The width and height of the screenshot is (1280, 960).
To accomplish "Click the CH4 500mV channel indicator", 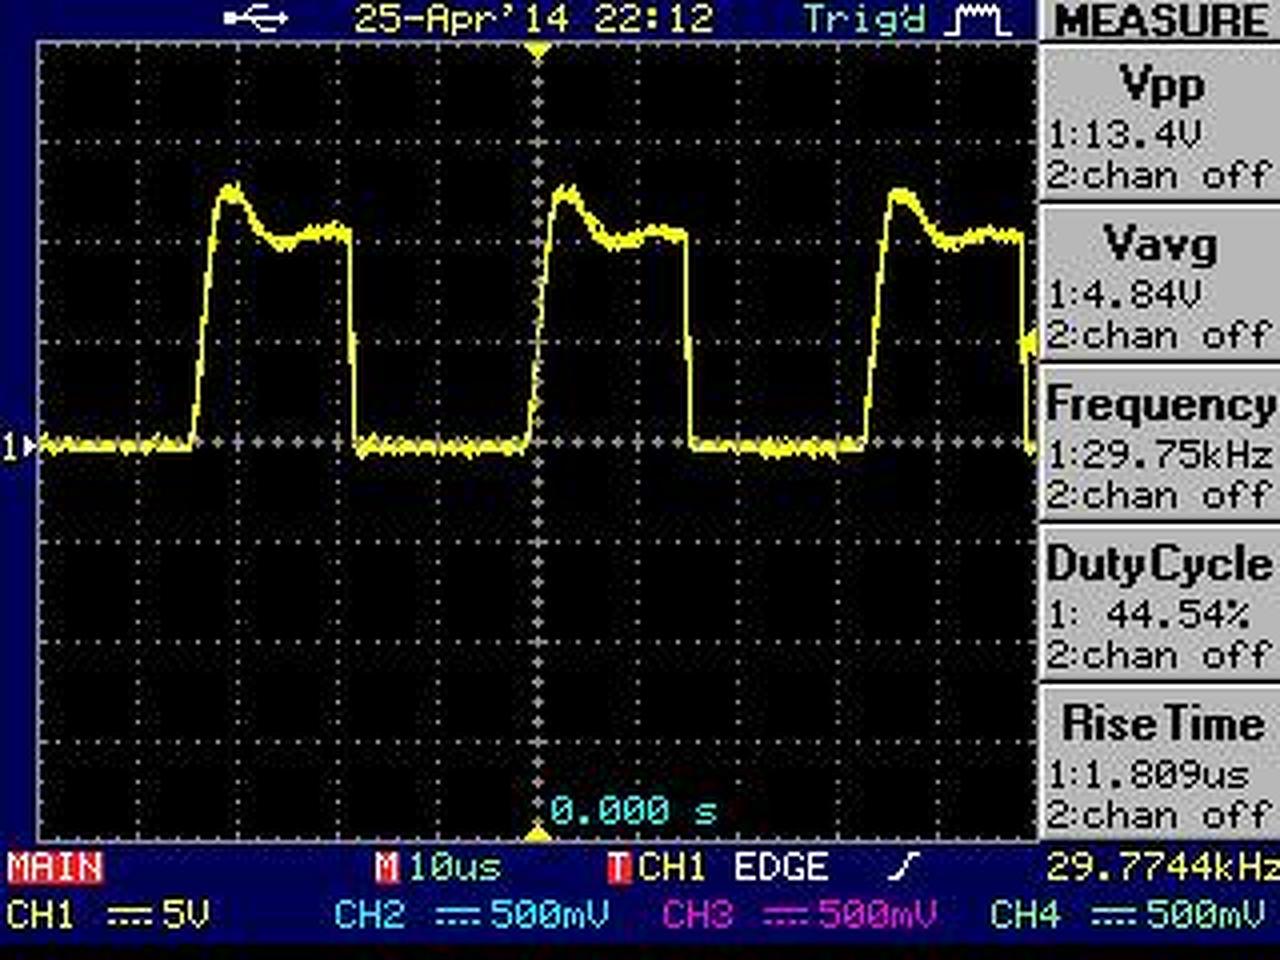I will 1127,914.
